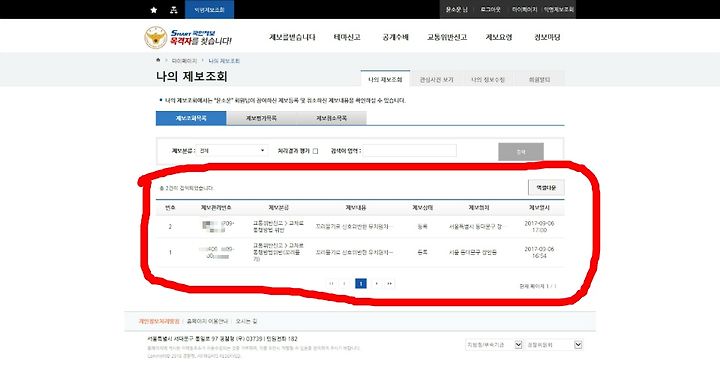720x369 pixels.
Task: Go to last page with double-right arrow
Action: click(389, 284)
